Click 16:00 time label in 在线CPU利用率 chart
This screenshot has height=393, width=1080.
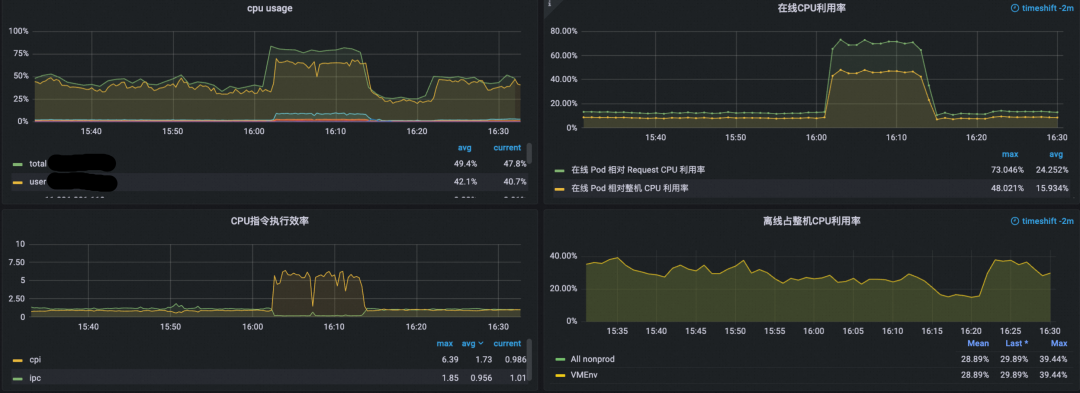click(816, 138)
